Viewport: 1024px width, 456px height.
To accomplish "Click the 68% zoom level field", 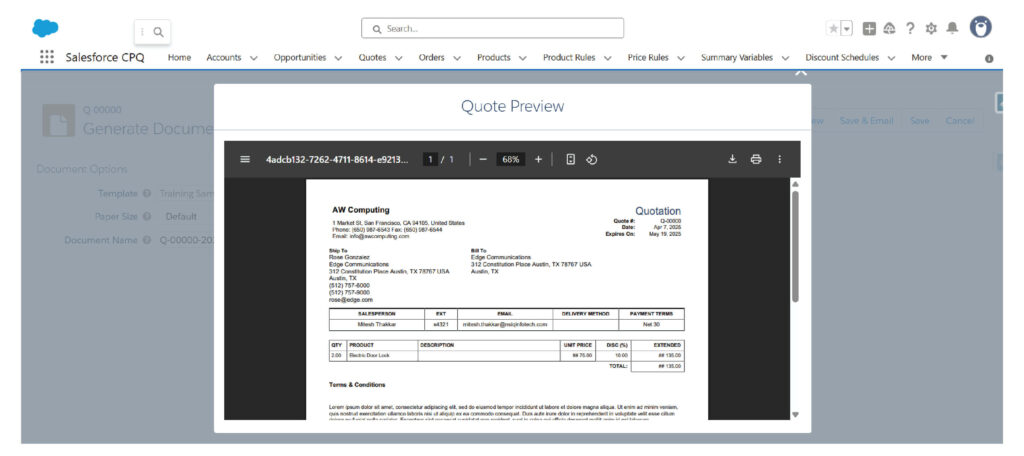I will click(x=511, y=159).
